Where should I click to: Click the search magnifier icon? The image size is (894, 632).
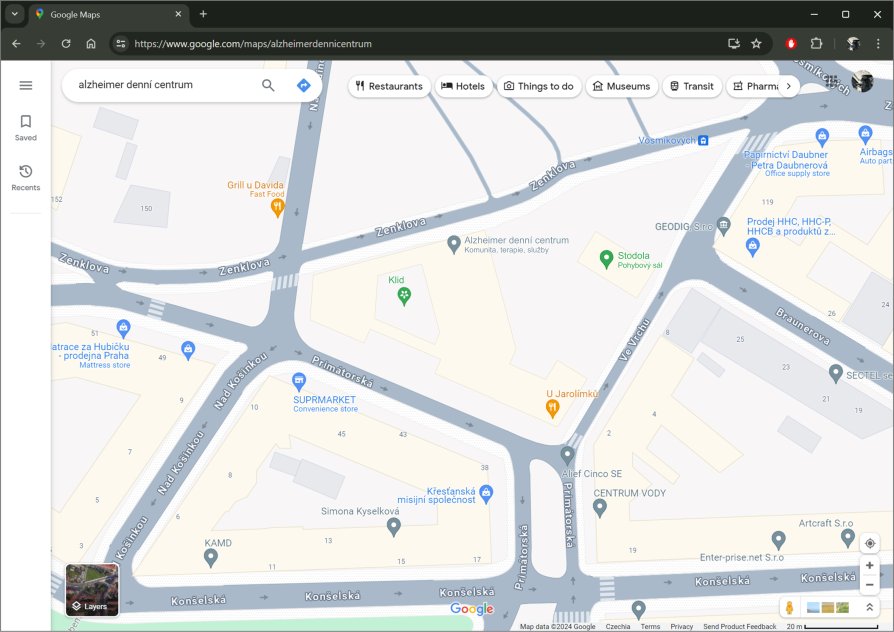point(268,86)
